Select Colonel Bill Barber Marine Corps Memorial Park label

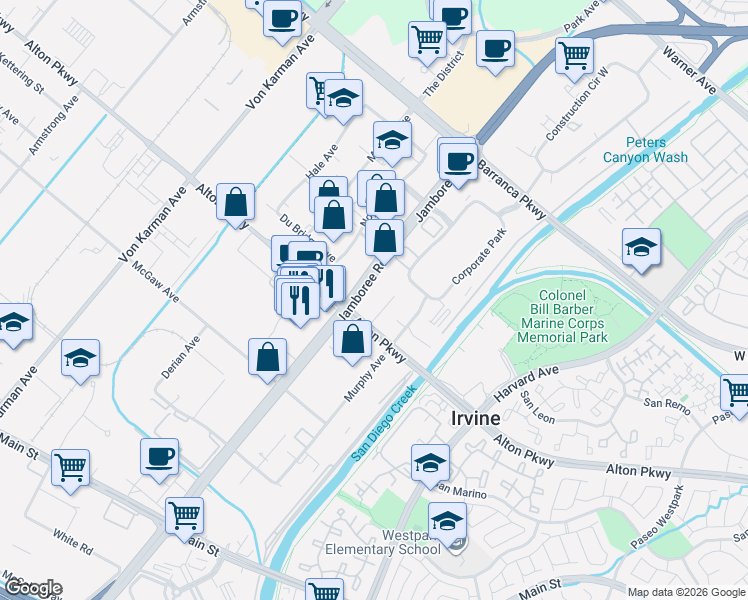pyautogui.click(x=562, y=316)
